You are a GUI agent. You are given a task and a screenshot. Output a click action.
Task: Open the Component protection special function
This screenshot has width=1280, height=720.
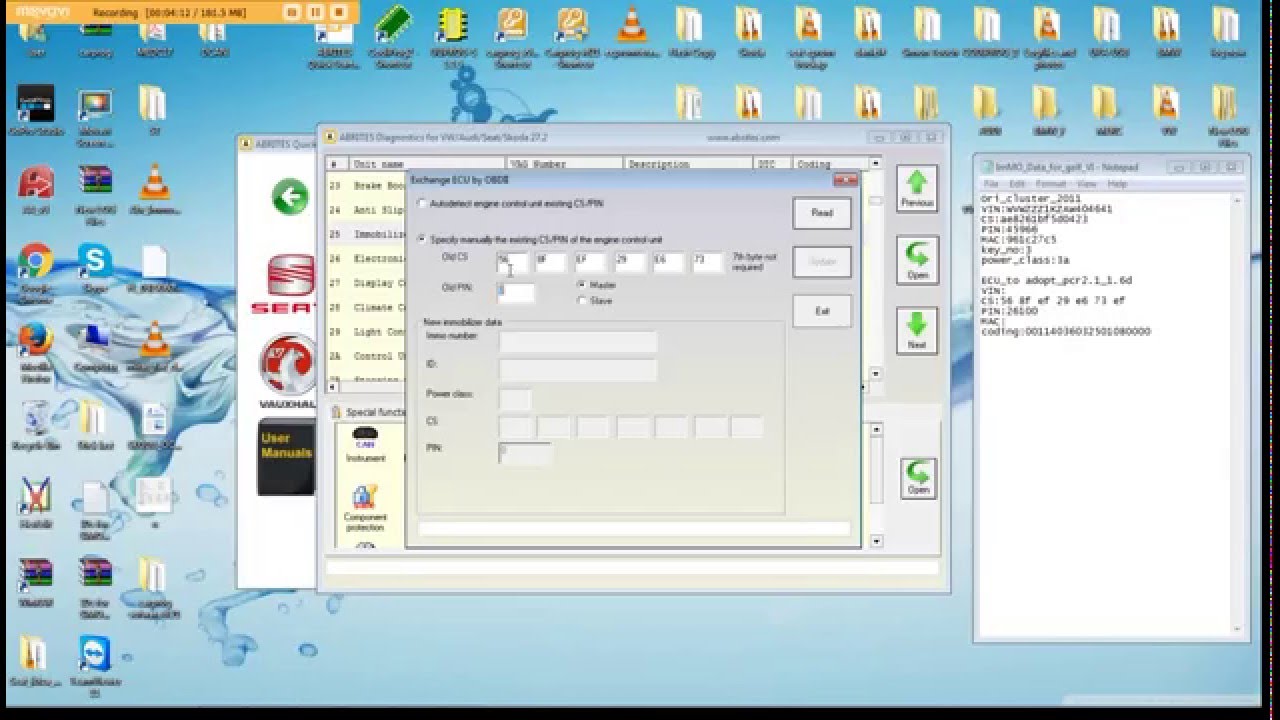[x=365, y=508]
